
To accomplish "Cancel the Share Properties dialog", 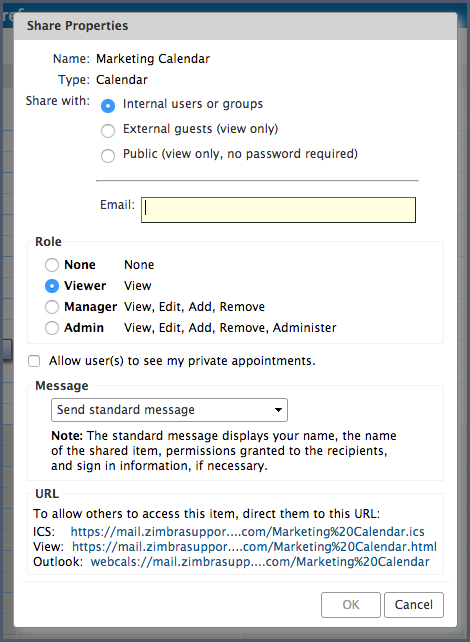I will 414,605.
